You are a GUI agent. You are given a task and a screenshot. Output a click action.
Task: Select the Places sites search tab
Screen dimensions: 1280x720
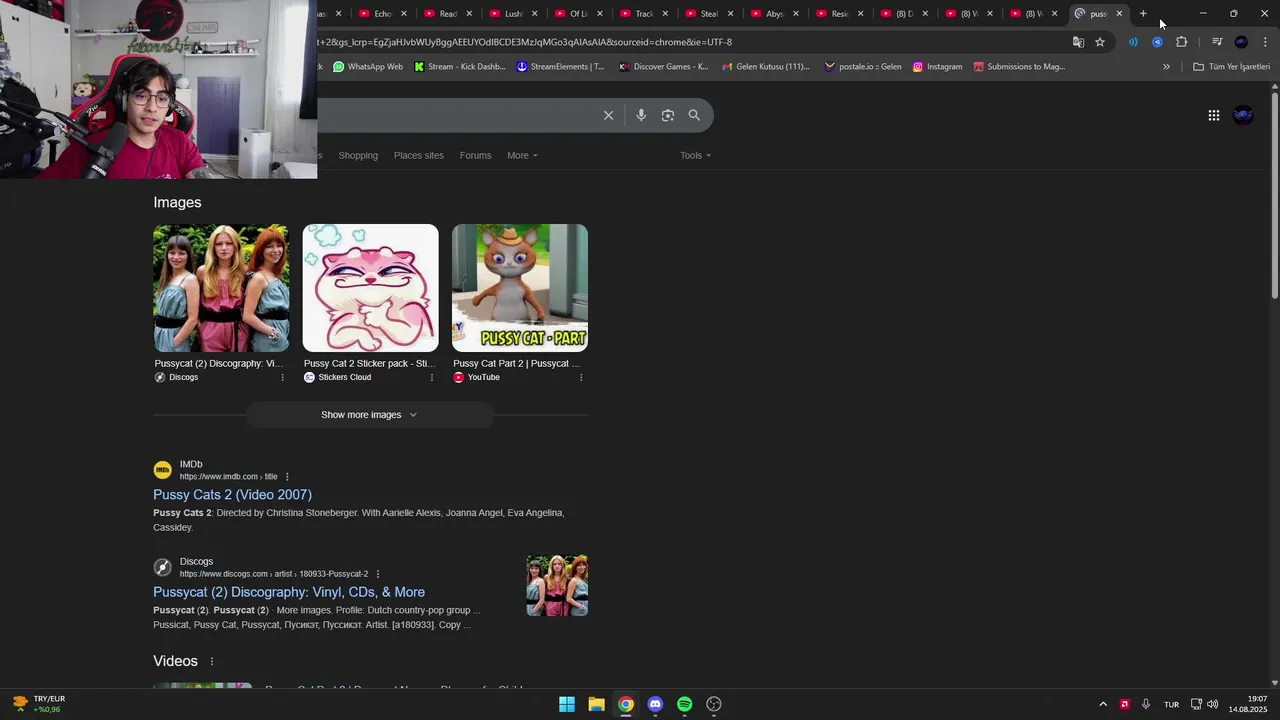coord(419,155)
